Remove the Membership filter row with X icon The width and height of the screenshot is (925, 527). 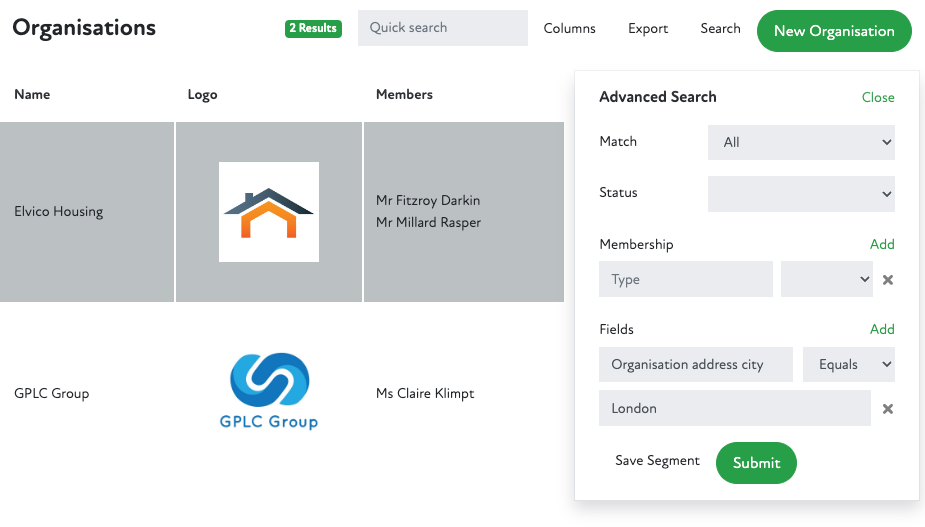click(887, 280)
